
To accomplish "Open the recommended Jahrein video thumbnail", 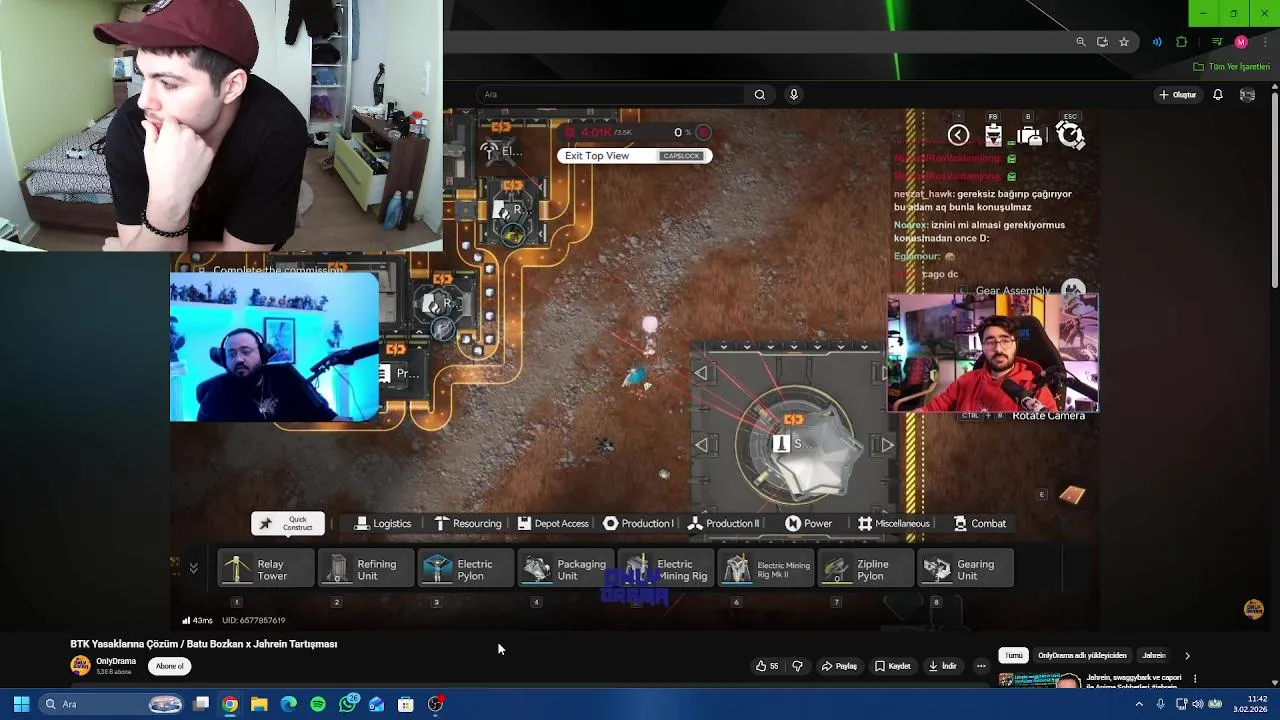I will tap(1040, 680).
